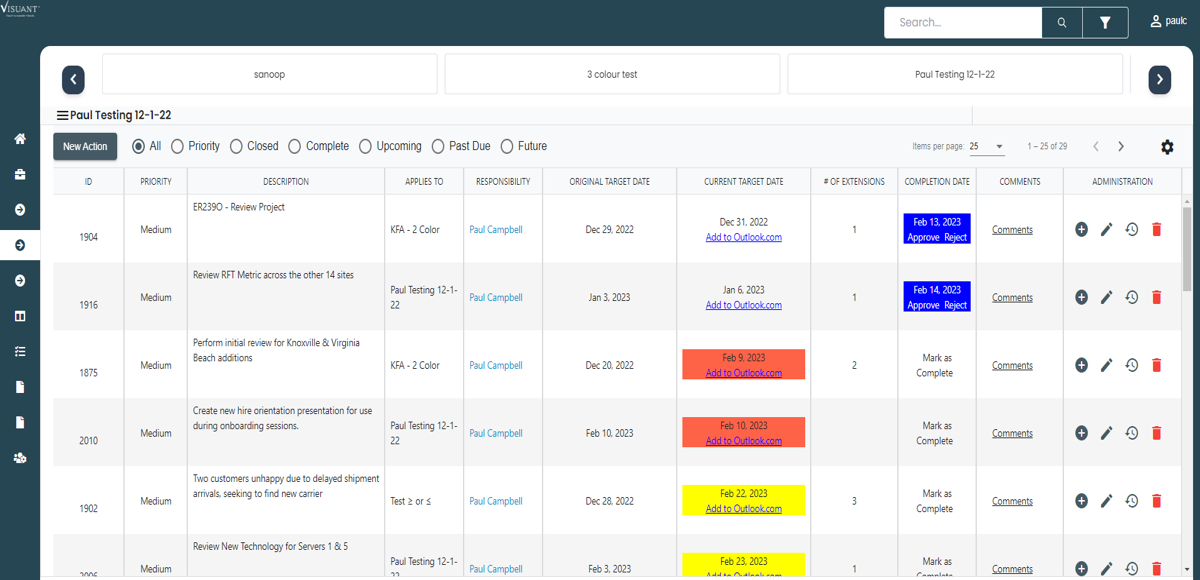Select the Priority filter radio button
Viewport: 1200px width, 580px height.
177,146
